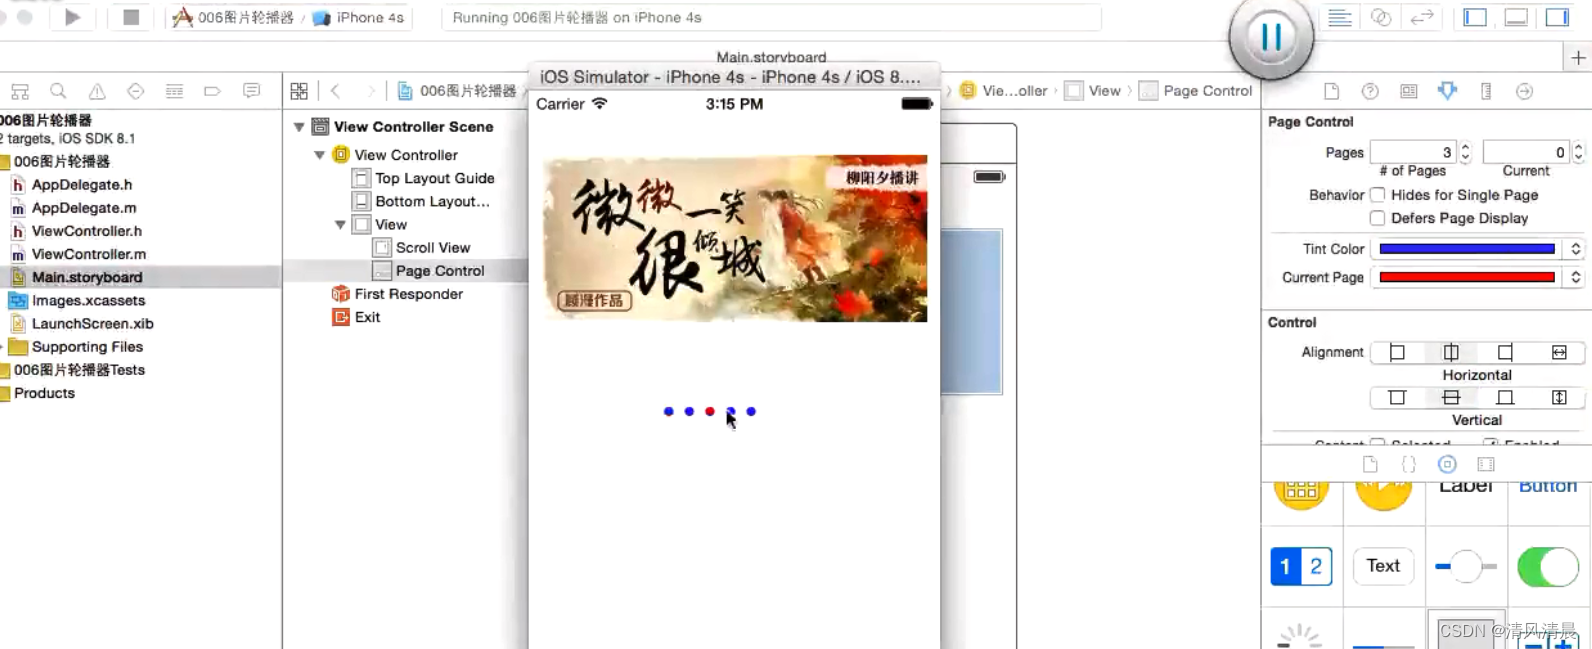Show the object library circle icon
The image size is (1592, 649).
tap(1447, 464)
